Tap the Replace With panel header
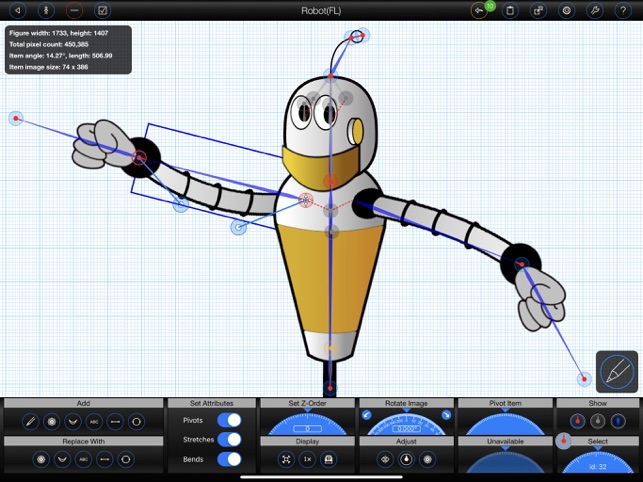This screenshot has height=482, width=643. tap(83, 441)
